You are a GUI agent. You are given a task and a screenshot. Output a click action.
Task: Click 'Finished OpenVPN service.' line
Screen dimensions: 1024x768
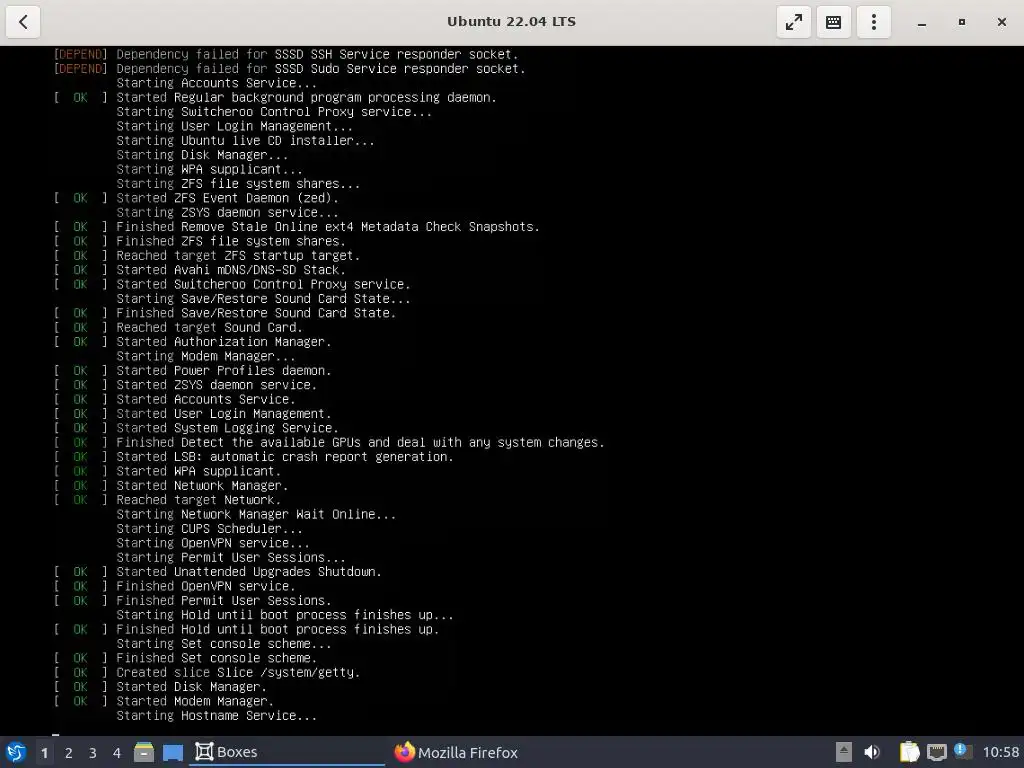coord(206,586)
